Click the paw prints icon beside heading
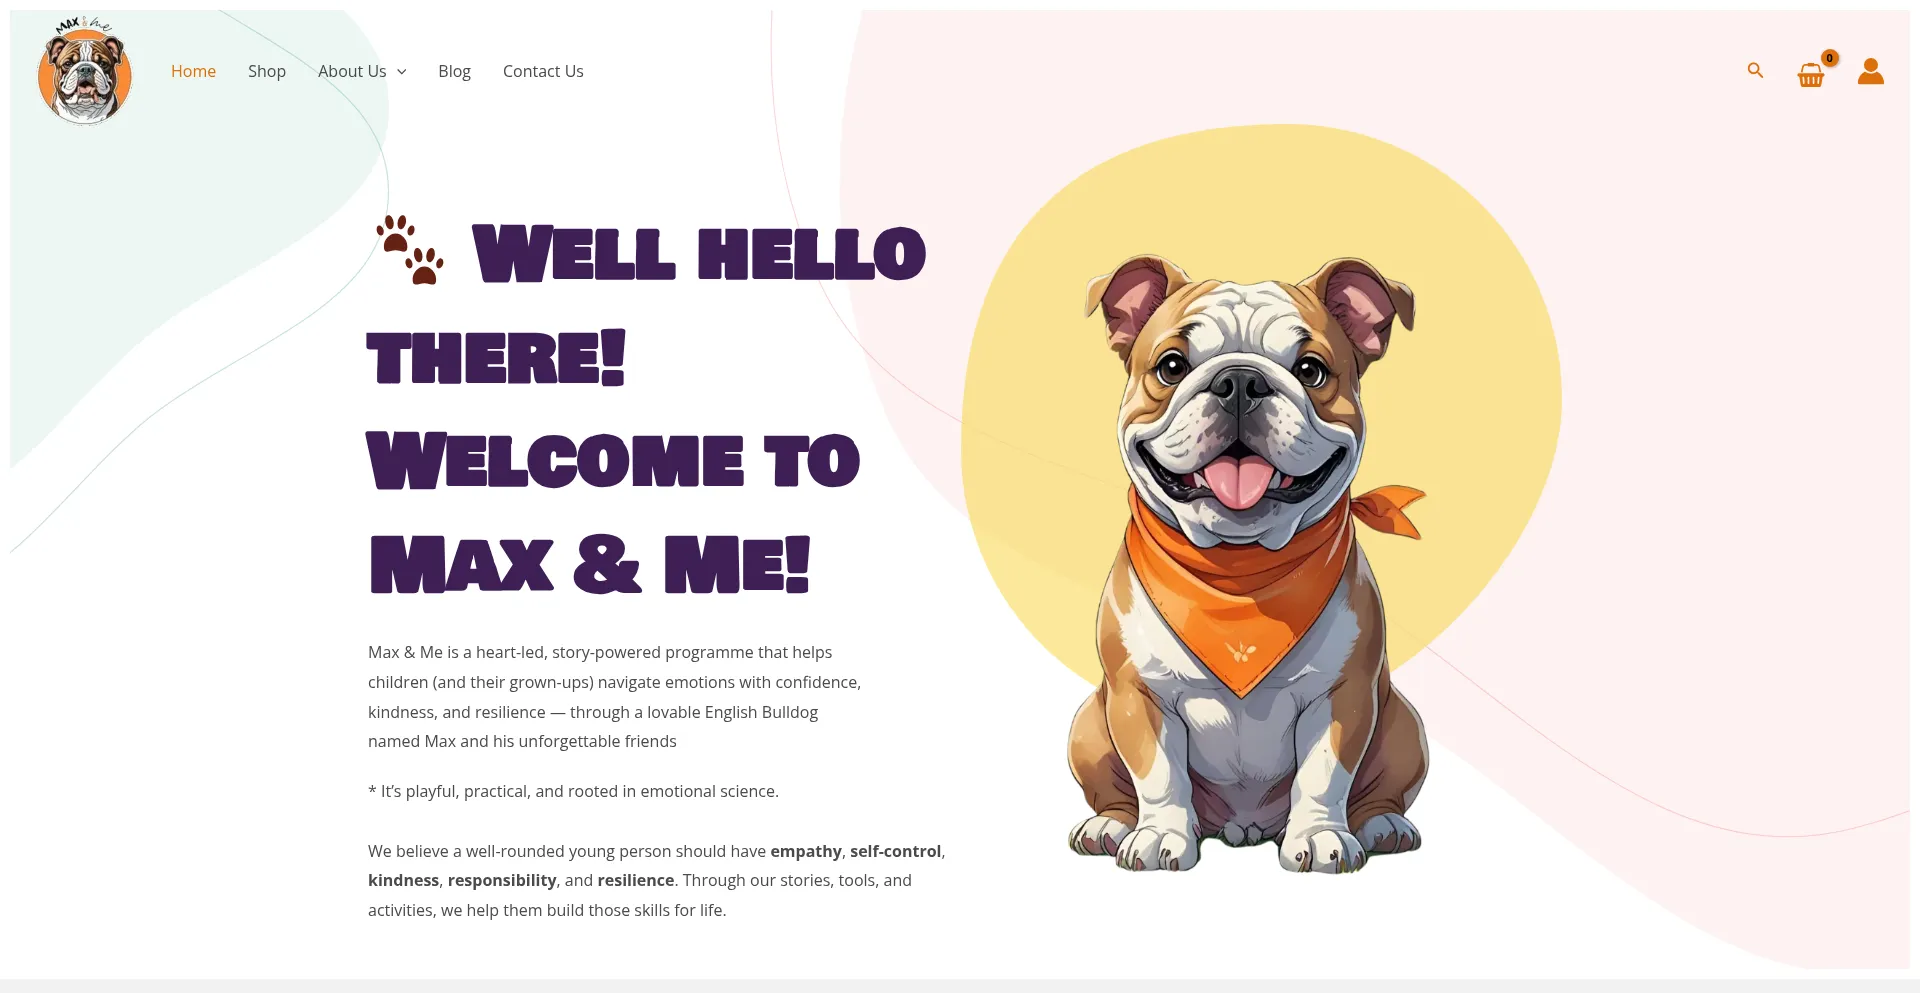The height and width of the screenshot is (993, 1920). coord(410,250)
